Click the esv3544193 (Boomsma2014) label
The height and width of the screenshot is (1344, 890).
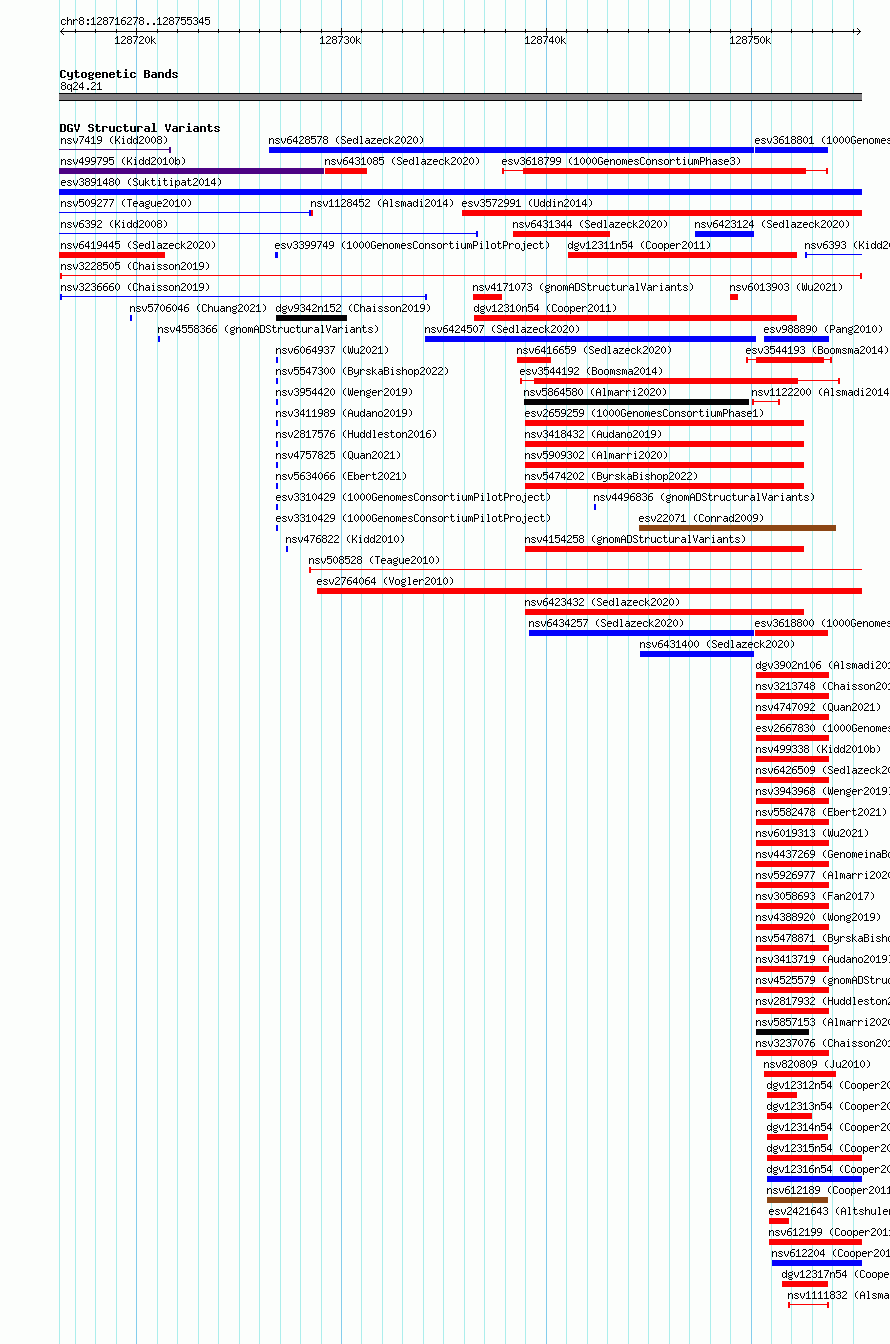click(x=817, y=350)
